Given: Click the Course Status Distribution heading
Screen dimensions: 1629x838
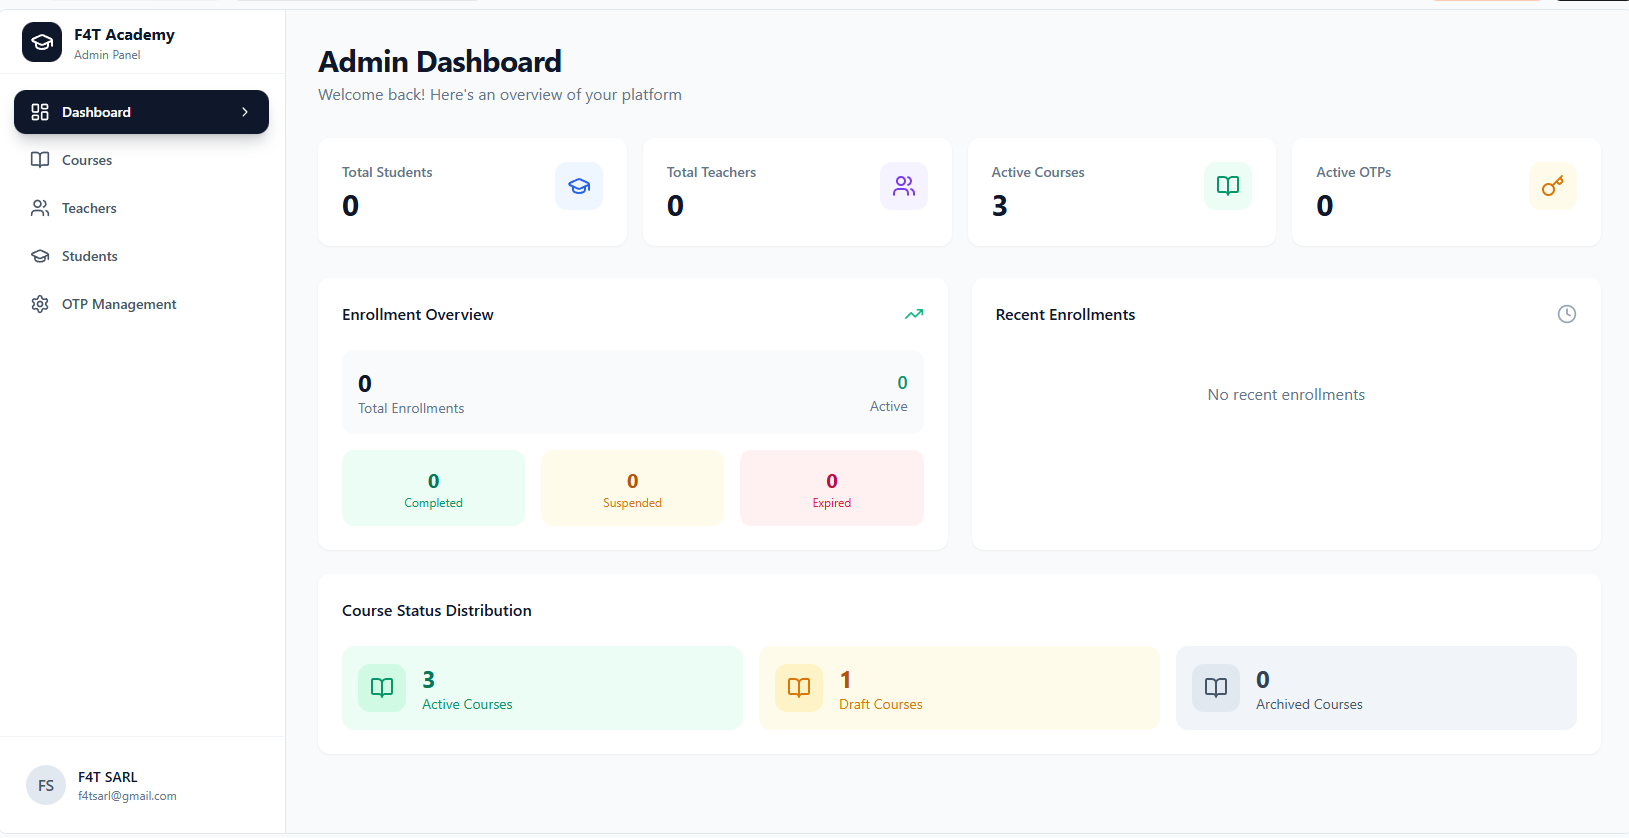Looking at the screenshot, I should 437,610.
